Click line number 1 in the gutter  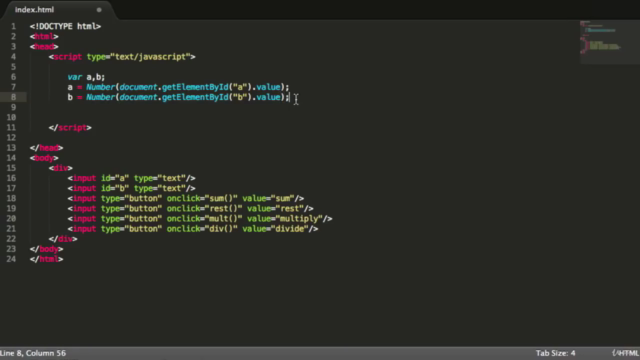(x=13, y=27)
